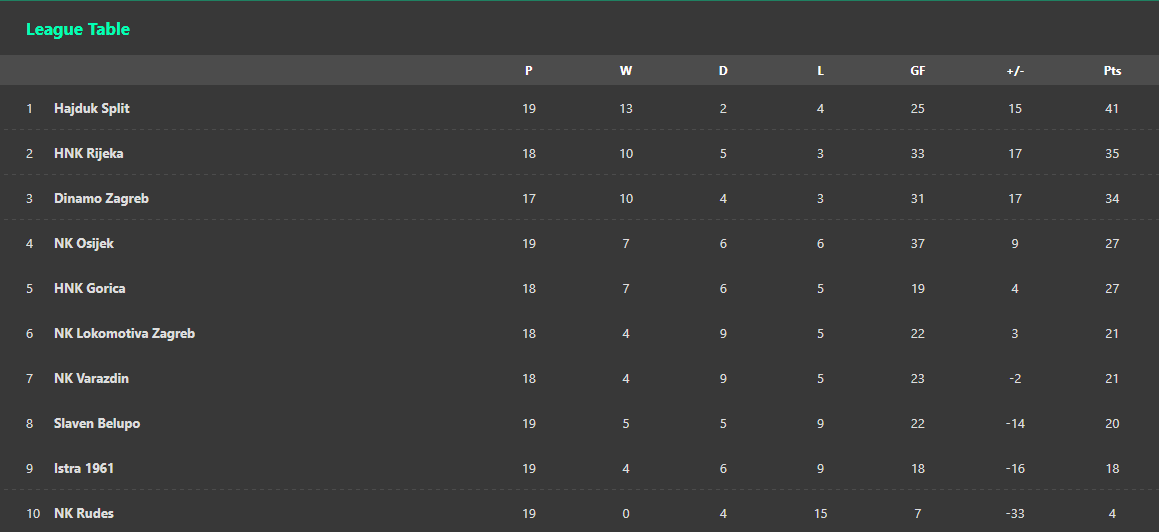Viewport: 1159px width, 532px height.
Task: Click the Pts column header
Action: pos(1112,71)
